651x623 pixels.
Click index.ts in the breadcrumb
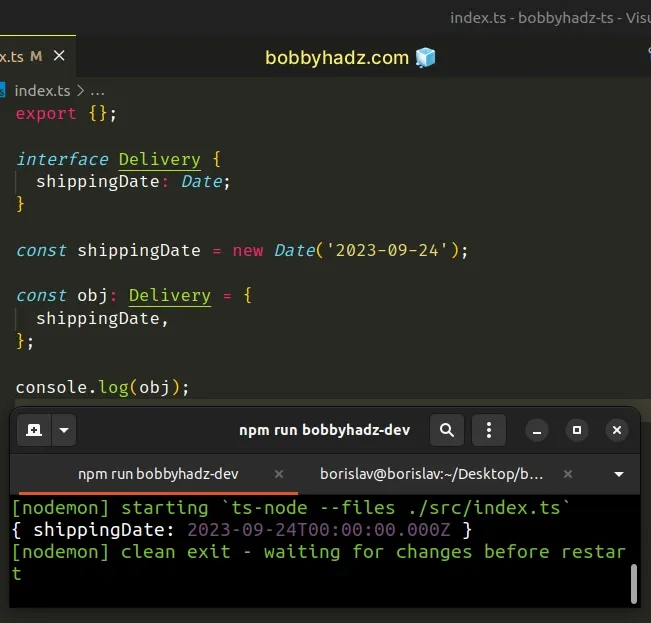42,90
